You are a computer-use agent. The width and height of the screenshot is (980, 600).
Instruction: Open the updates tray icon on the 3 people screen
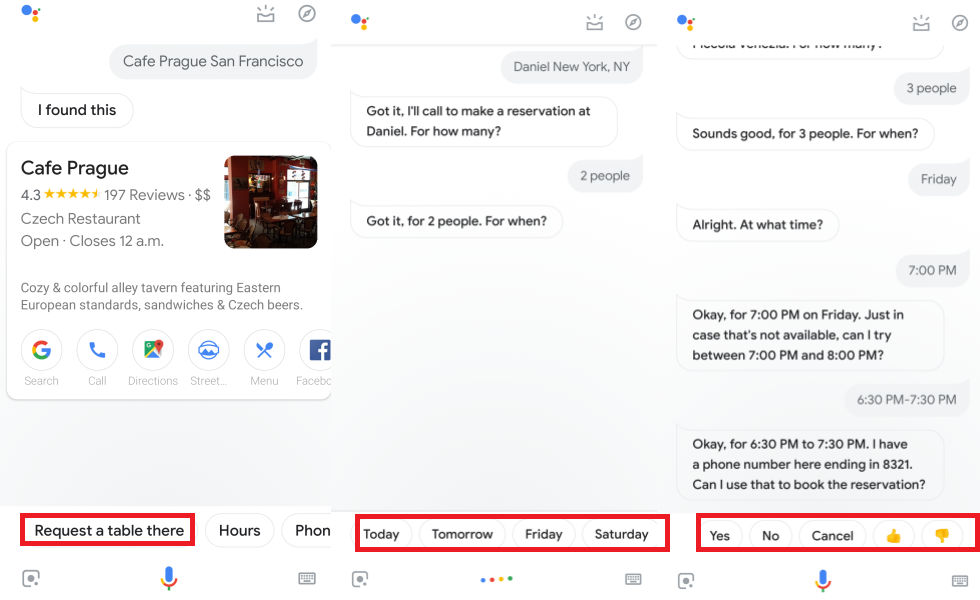921,23
